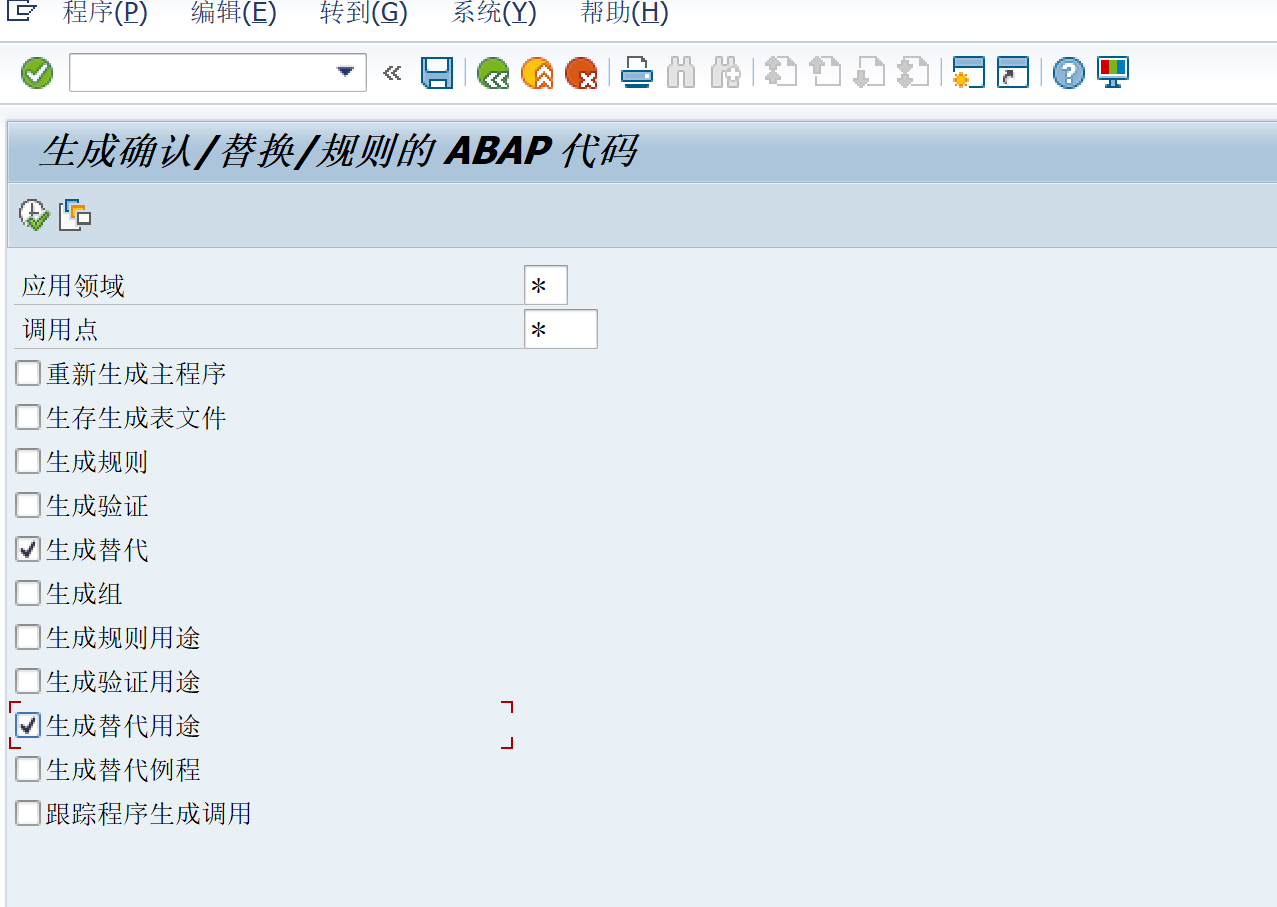Click the yellow Exit icon
Viewport: 1277px width, 907px height.
pos(537,73)
